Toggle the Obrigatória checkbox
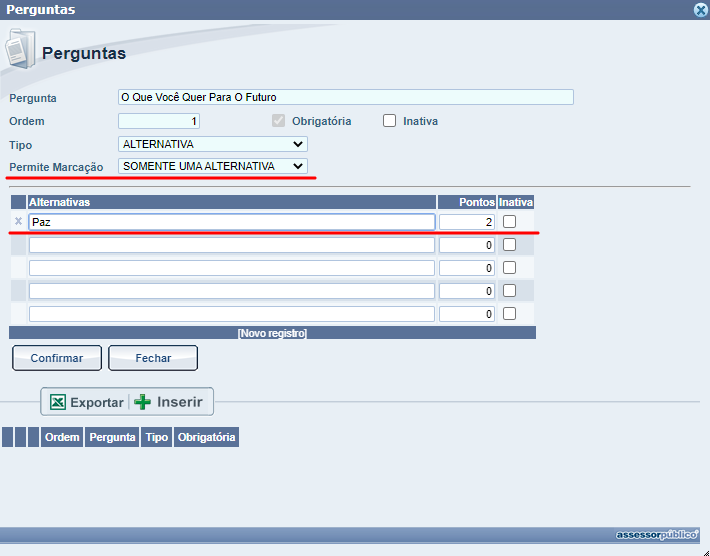 pyautogui.click(x=279, y=121)
